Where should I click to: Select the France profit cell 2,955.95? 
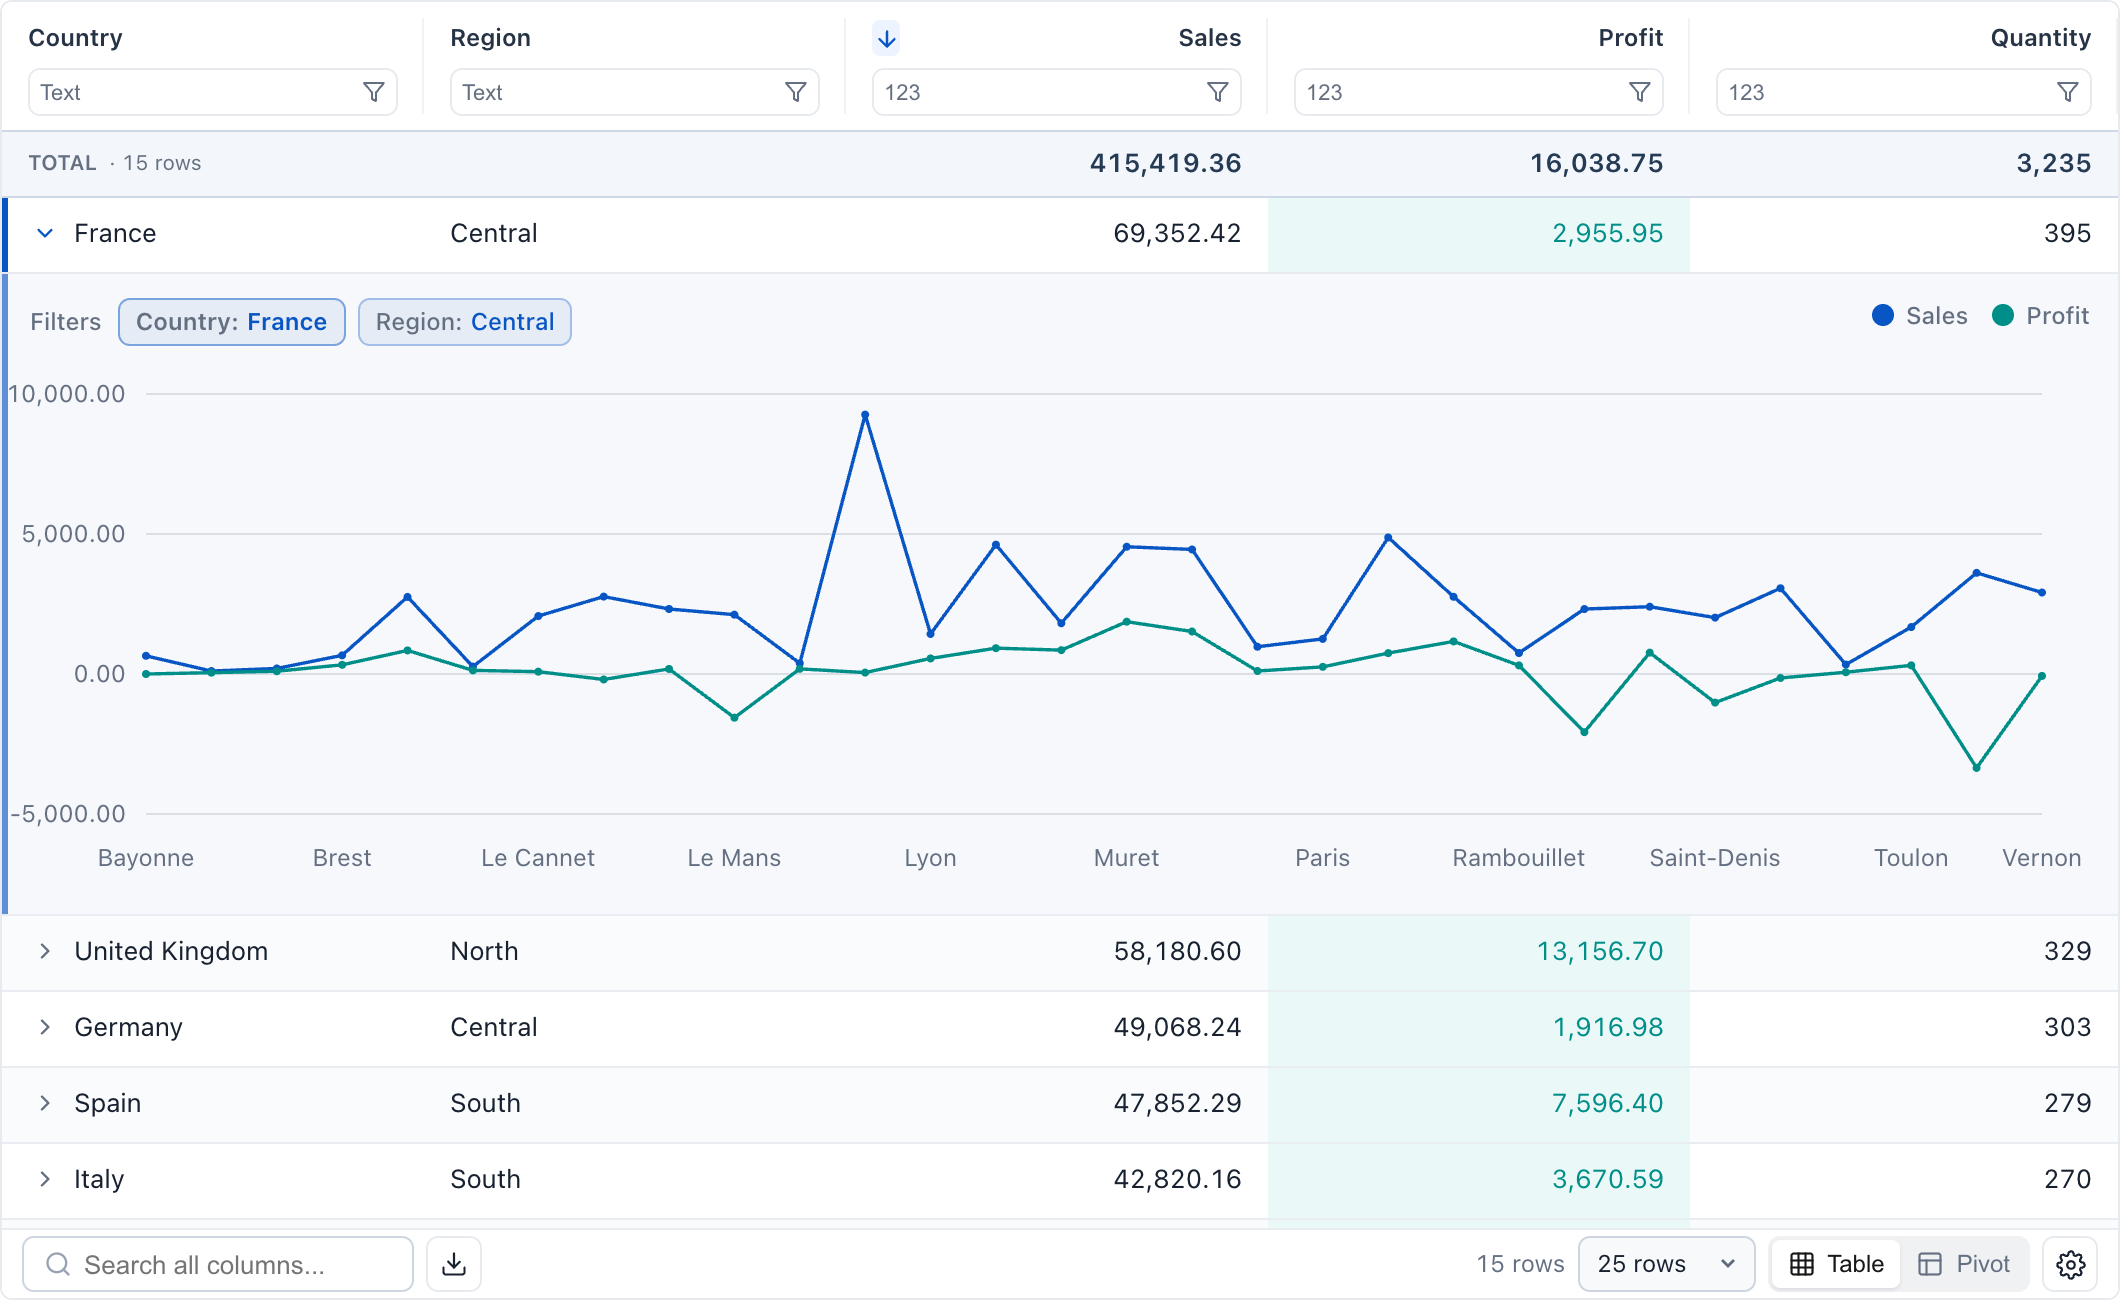1479,234
